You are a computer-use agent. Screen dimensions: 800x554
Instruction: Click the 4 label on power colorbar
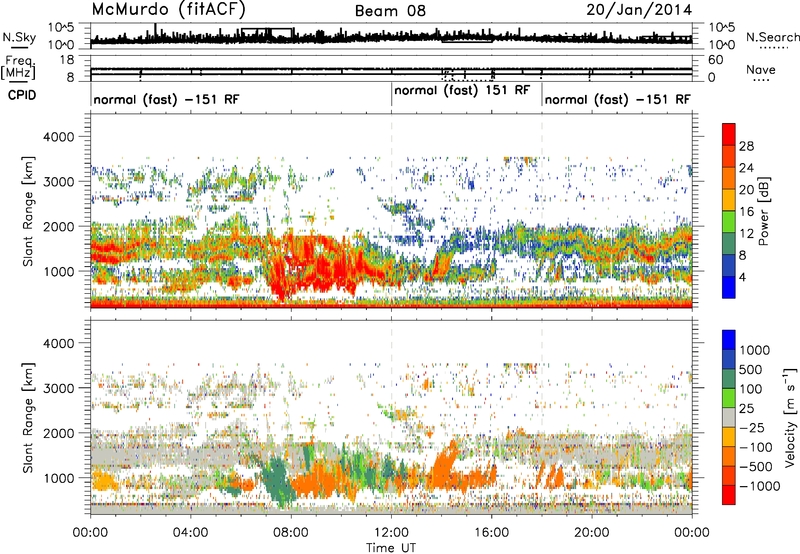743,278
